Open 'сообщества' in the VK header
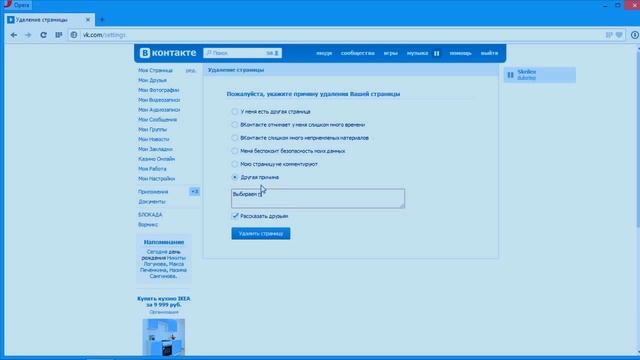Viewport: 640px width, 360px height. (358, 53)
